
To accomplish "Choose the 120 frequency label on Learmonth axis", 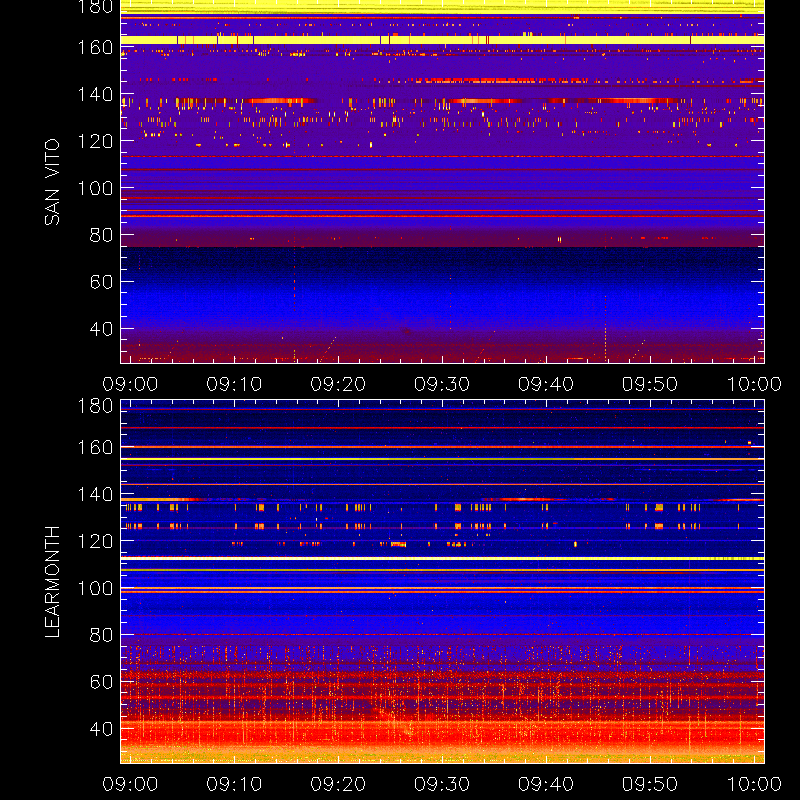I will tap(95, 541).
